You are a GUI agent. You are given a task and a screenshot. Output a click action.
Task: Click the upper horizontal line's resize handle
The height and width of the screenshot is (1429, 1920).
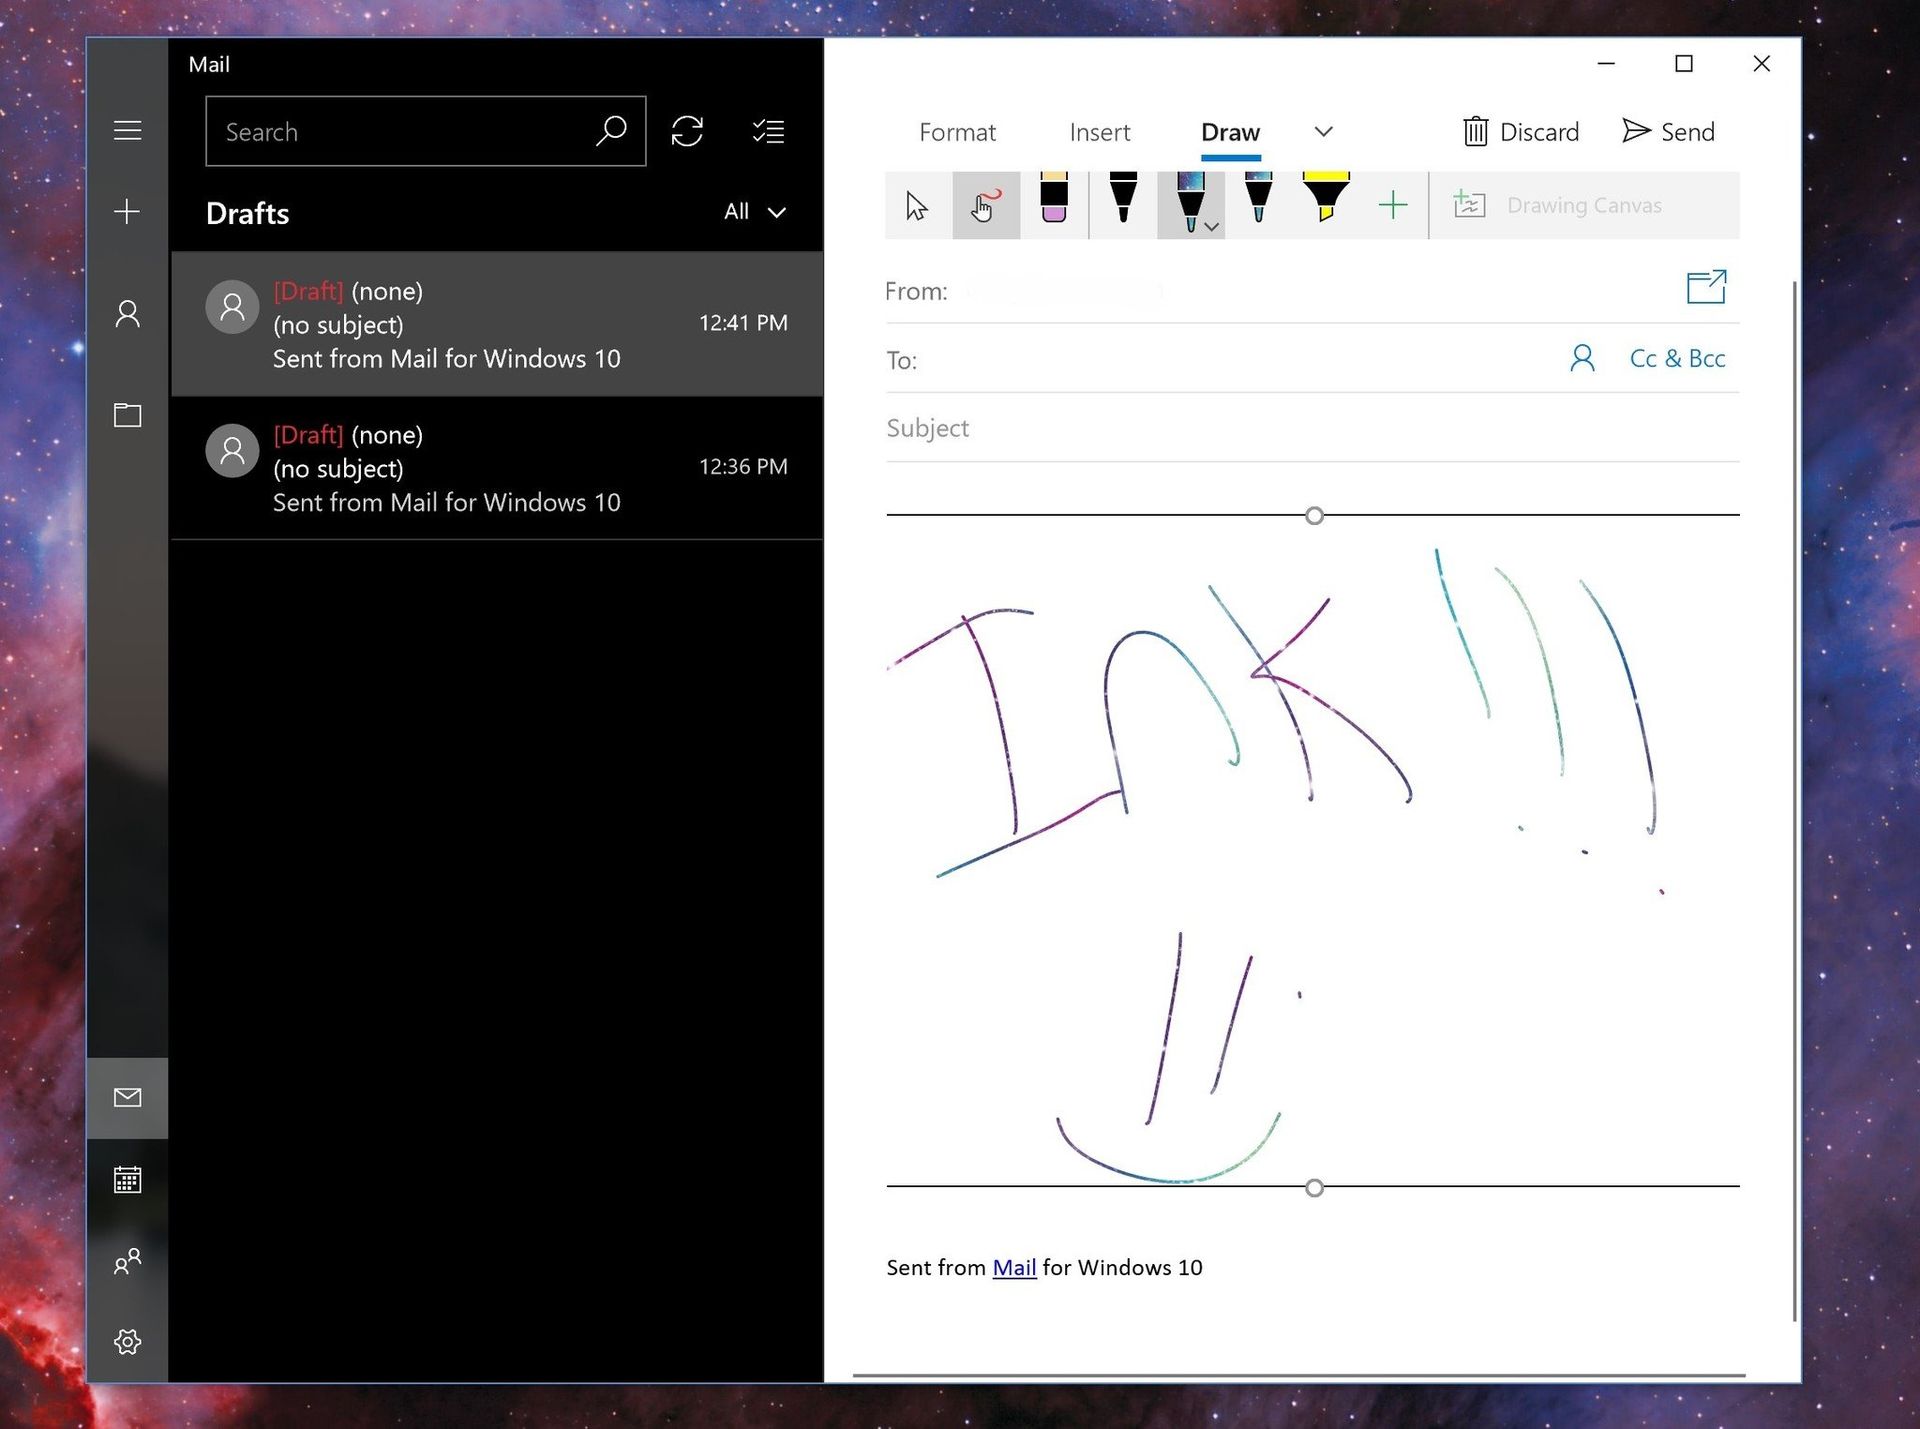pos(1313,515)
